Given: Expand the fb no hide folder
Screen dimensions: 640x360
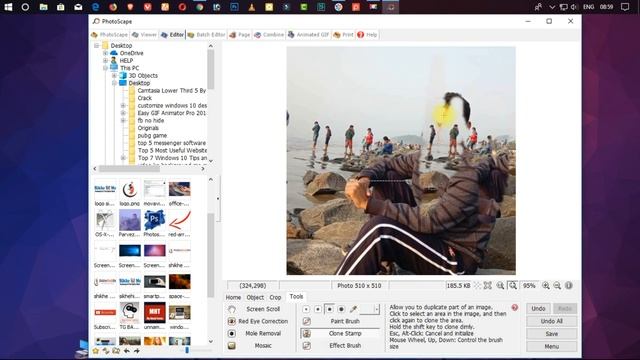Looking at the screenshot, I should click(x=123, y=120).
